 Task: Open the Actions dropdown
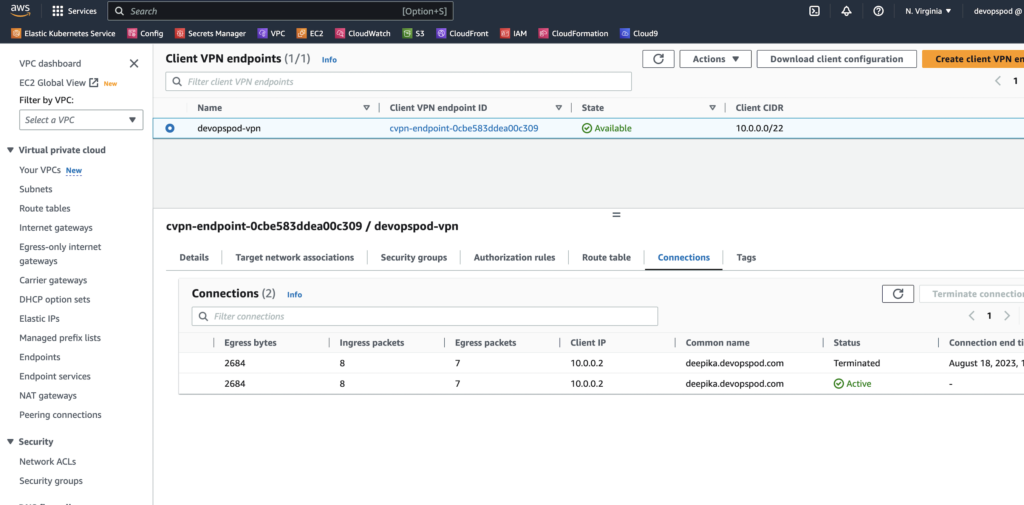tap(716, 59)
